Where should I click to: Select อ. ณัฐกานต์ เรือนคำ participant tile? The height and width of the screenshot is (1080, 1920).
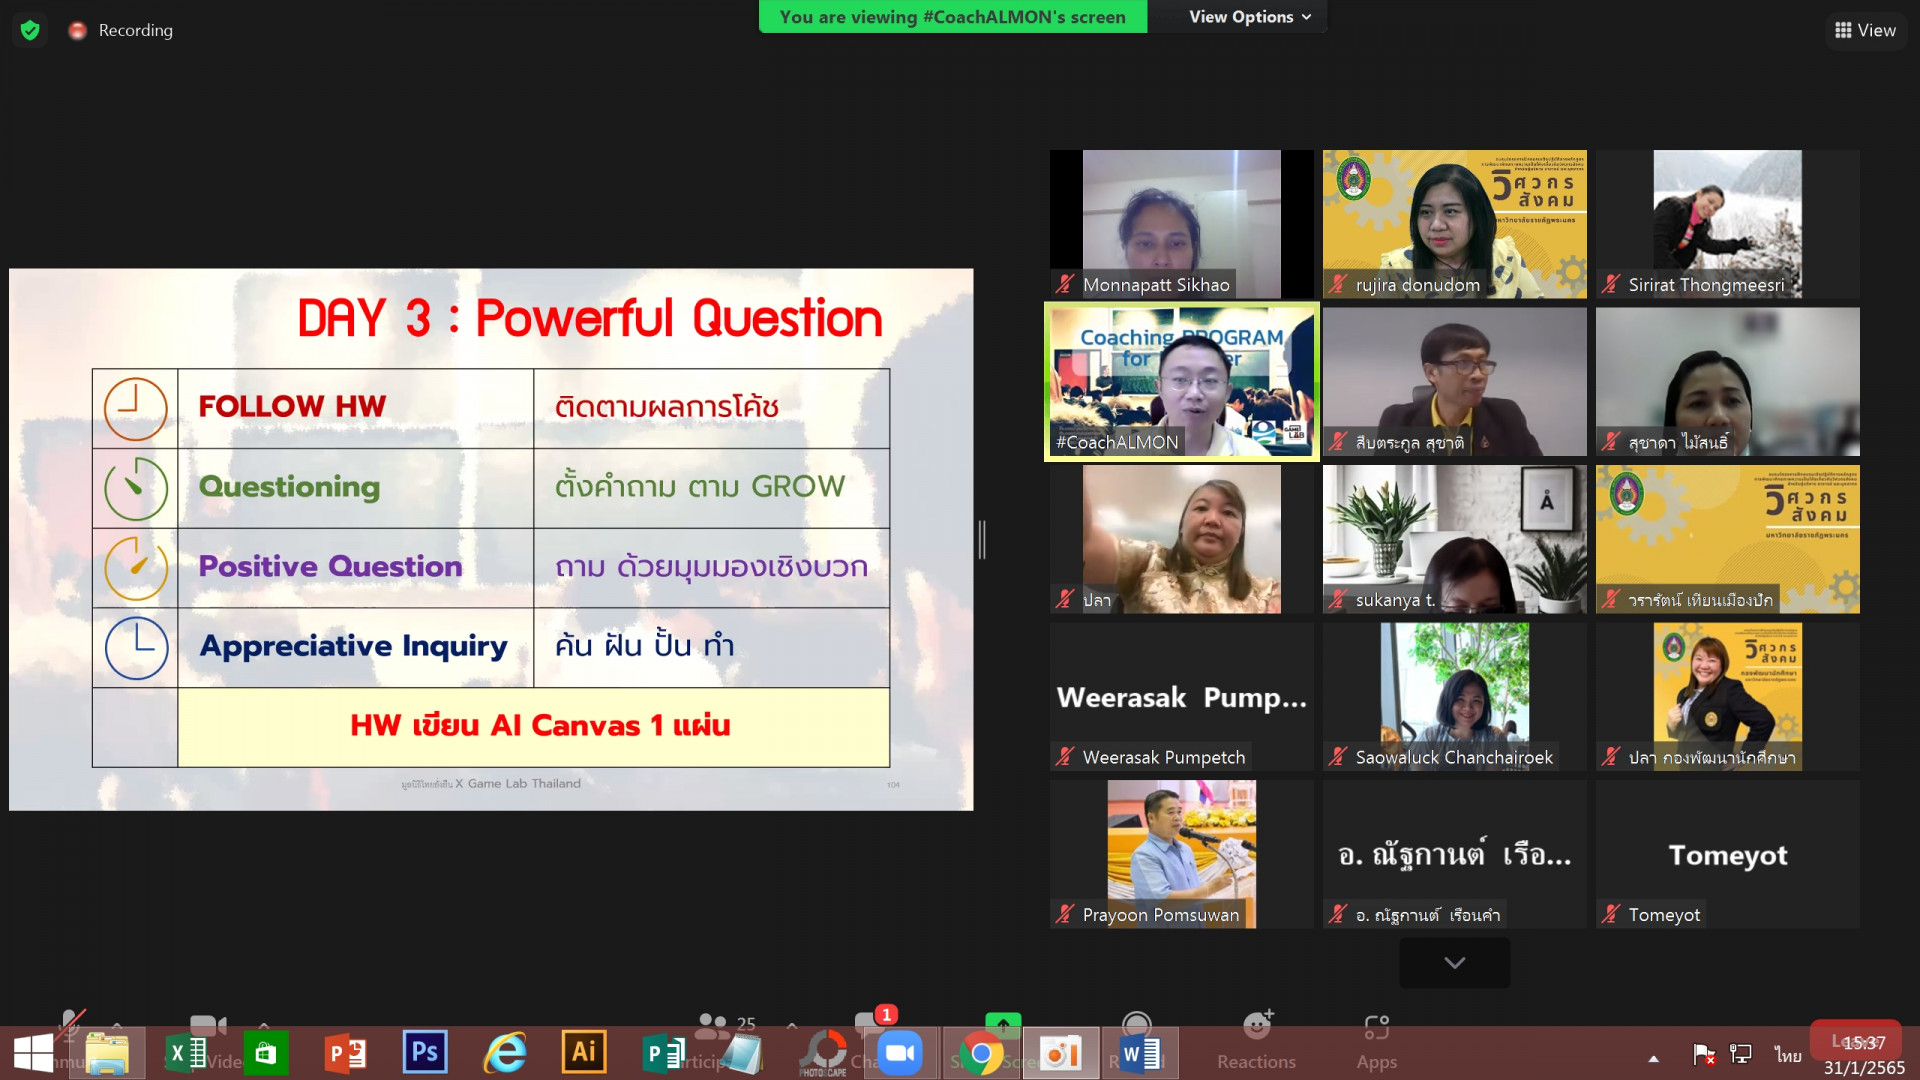1454,854
